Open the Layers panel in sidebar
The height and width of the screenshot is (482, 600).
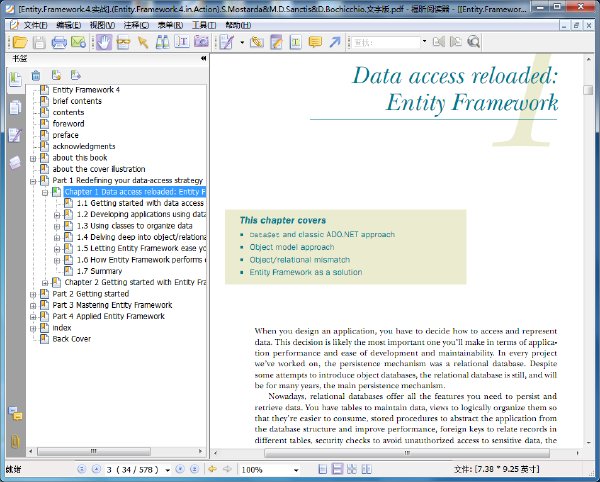pyautogui.click(x=15, y=163)
